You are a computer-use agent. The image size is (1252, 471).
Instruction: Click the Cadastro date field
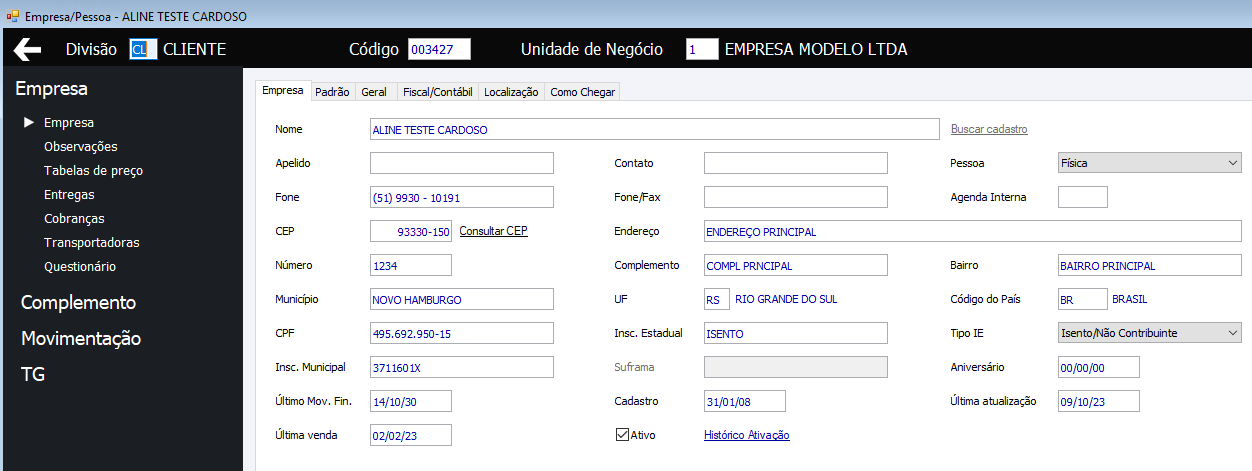[745, 401]
